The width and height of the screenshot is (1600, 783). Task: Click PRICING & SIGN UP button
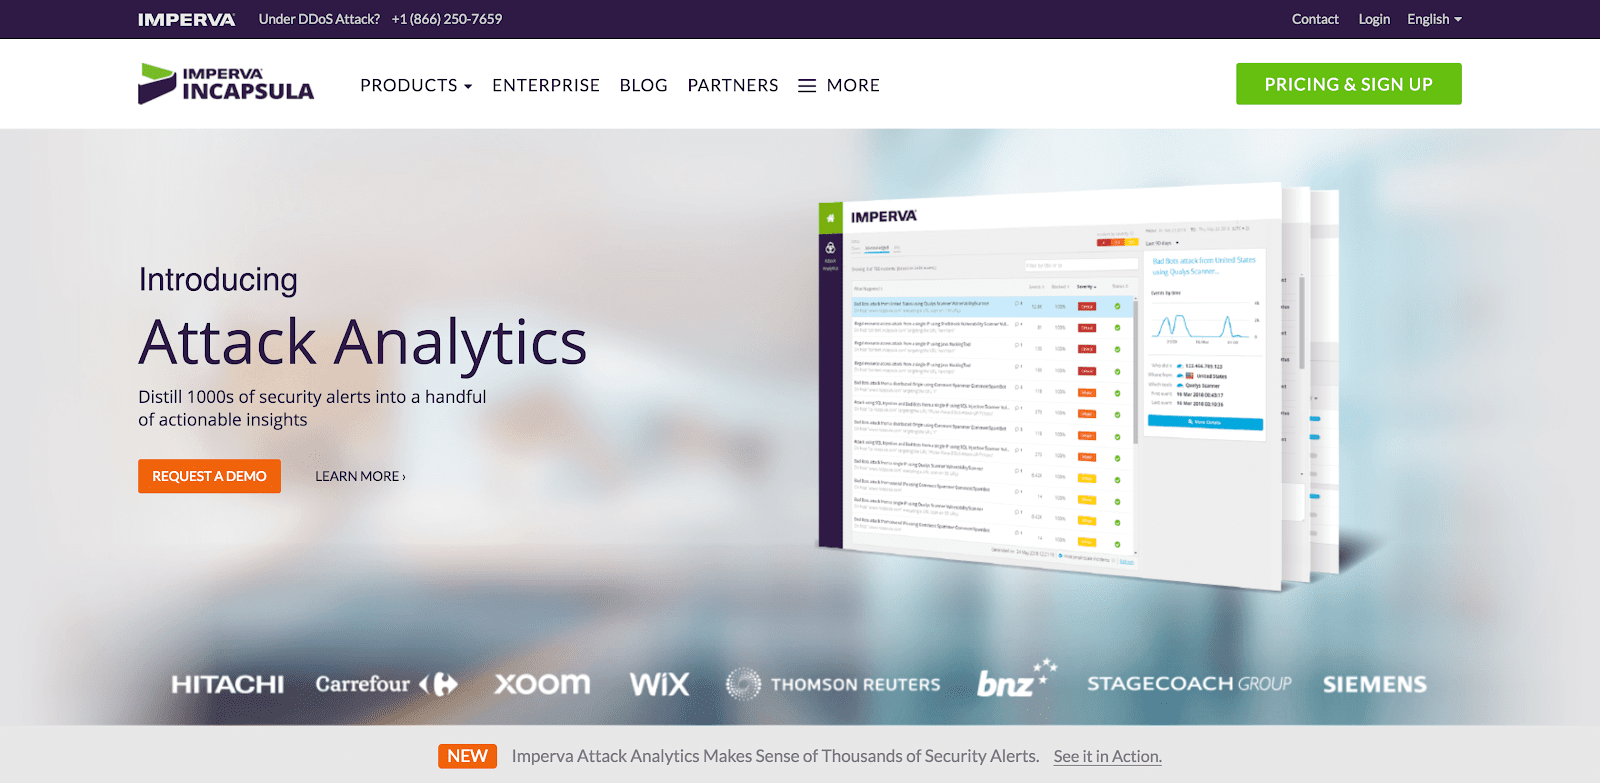(x=1348, y=84)
